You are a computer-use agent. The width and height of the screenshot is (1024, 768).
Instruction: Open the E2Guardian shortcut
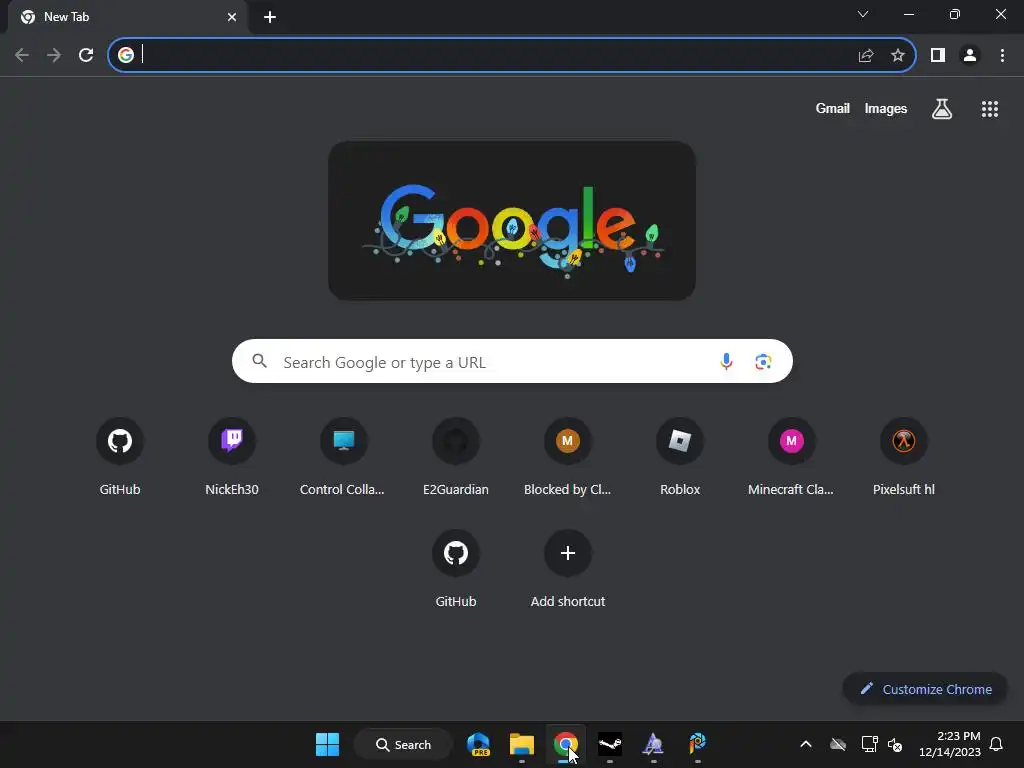coord(456,457)
